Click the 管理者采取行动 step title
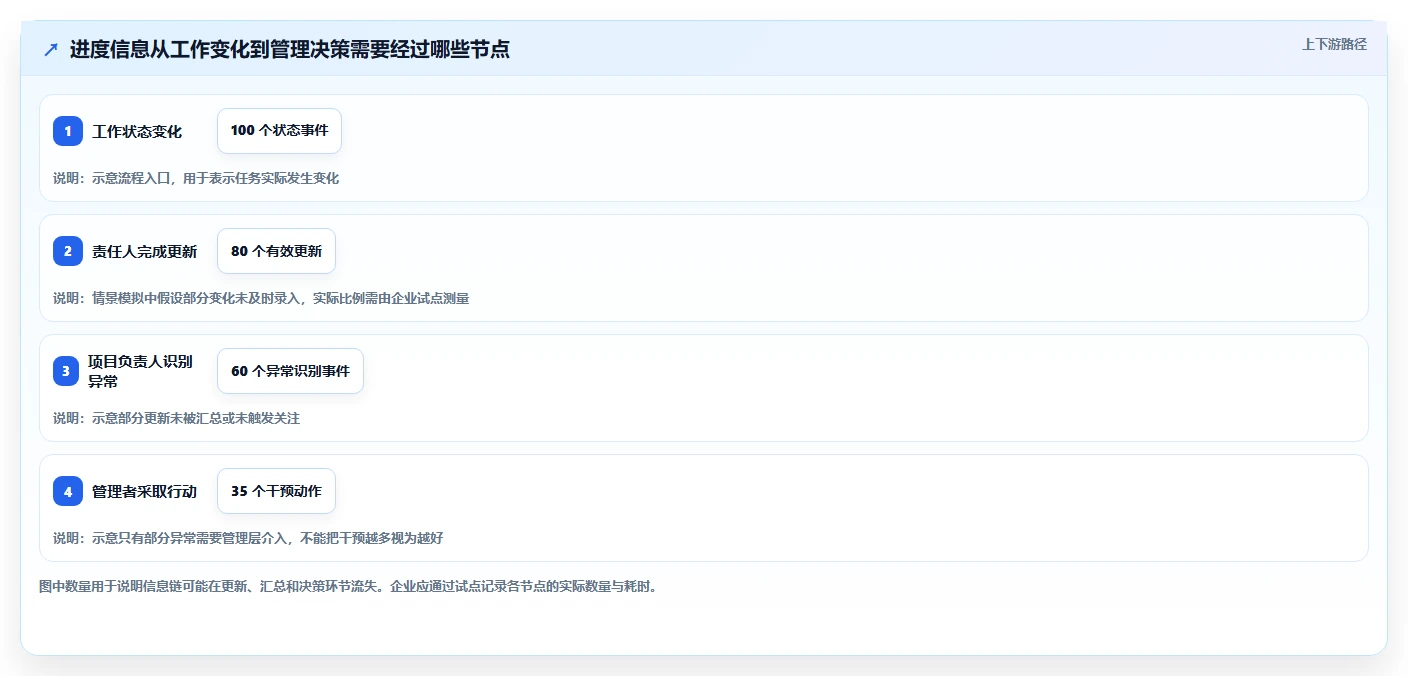The image size is (1408, 676). coord(145,491)
